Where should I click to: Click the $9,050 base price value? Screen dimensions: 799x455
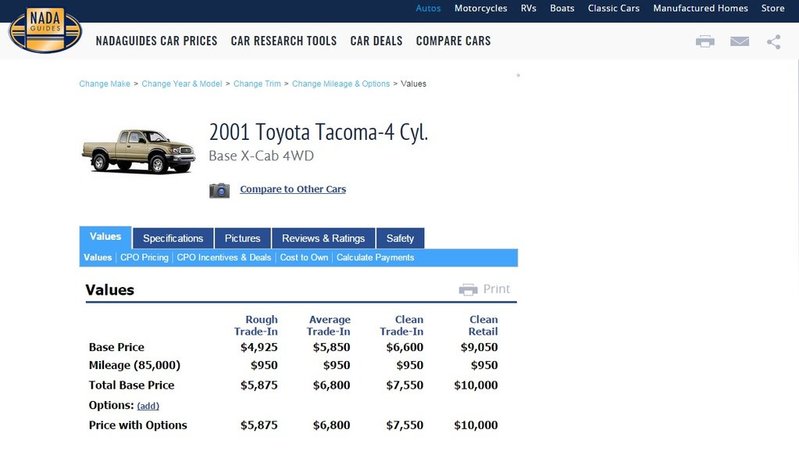pos(479,347)
